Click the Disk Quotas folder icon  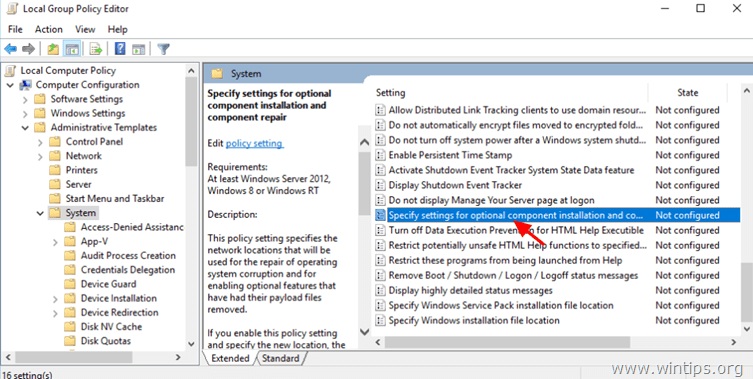click(70, 341)
